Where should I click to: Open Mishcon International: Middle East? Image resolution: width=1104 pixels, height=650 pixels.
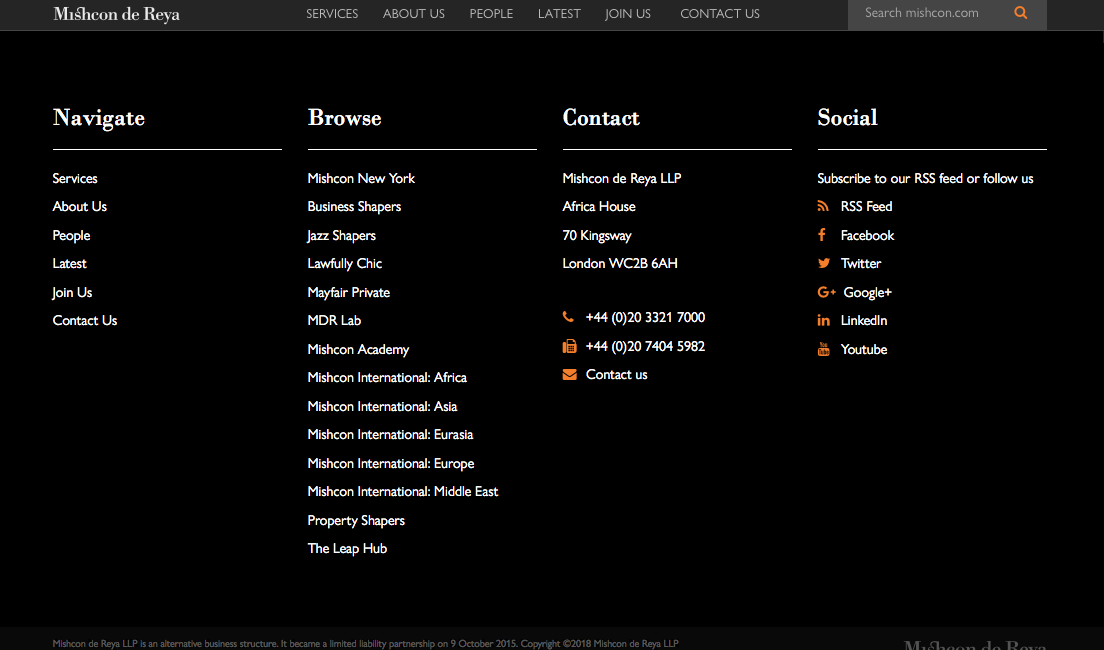pyautogui.click(x=402, y=492)
